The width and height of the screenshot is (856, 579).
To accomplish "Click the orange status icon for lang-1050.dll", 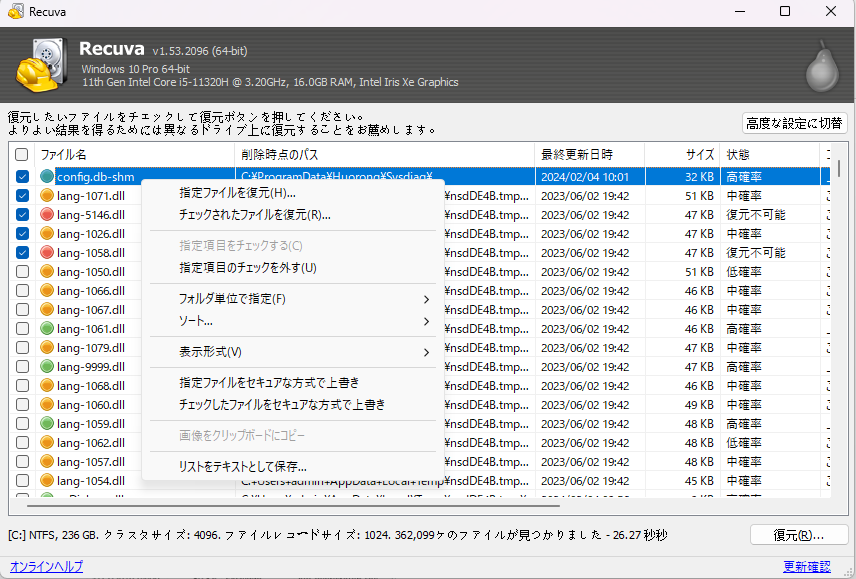I will (x=47, y=272).
